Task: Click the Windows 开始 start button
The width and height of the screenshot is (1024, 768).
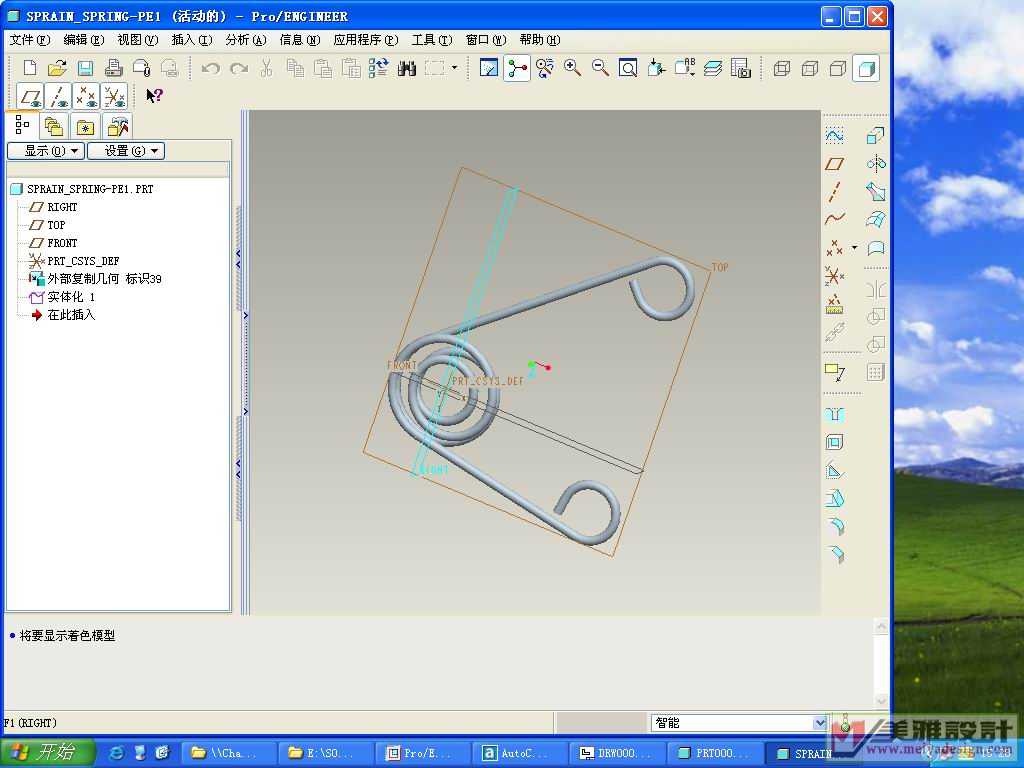Action: pyautogui.click(x=48, y=753)
